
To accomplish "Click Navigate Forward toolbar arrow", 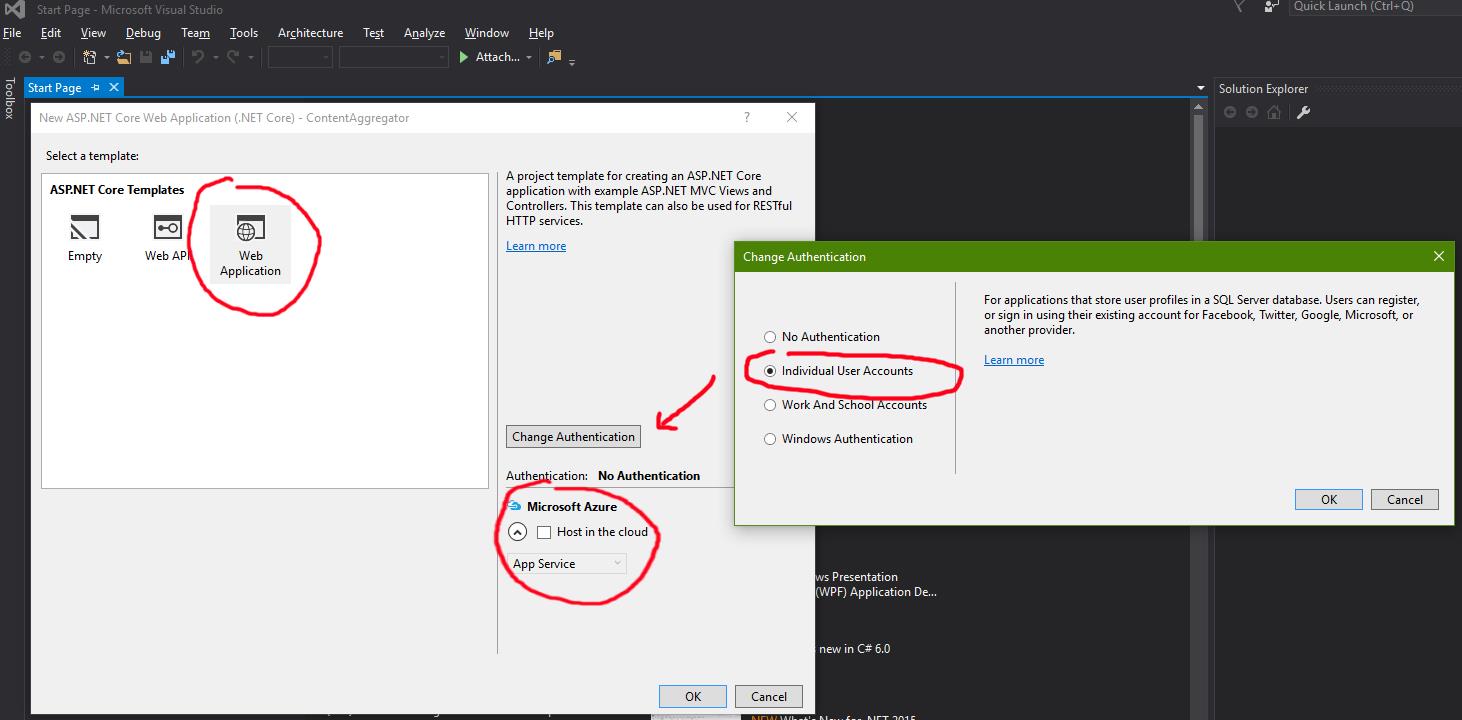I will pos(59,57).
